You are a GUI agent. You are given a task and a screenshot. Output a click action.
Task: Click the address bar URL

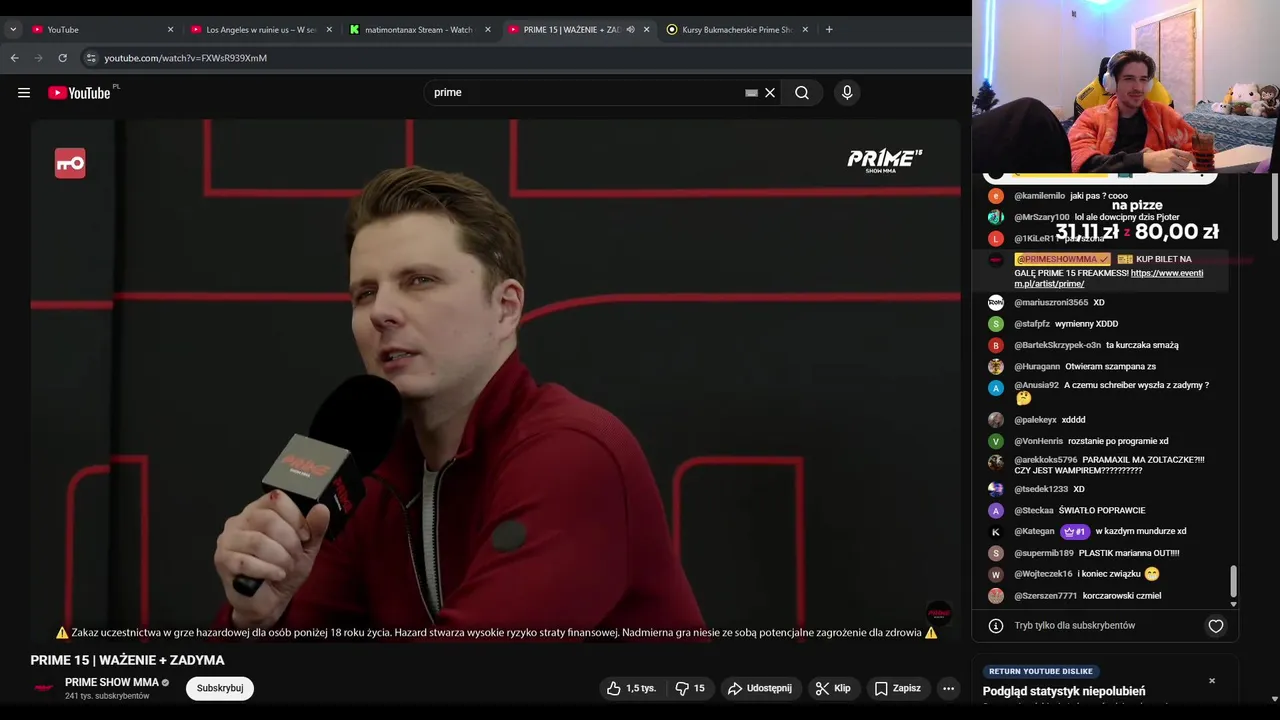point(186,58)
